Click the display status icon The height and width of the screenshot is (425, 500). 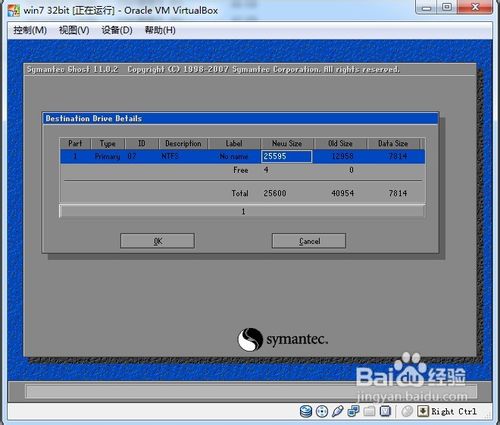pos(385,411)
